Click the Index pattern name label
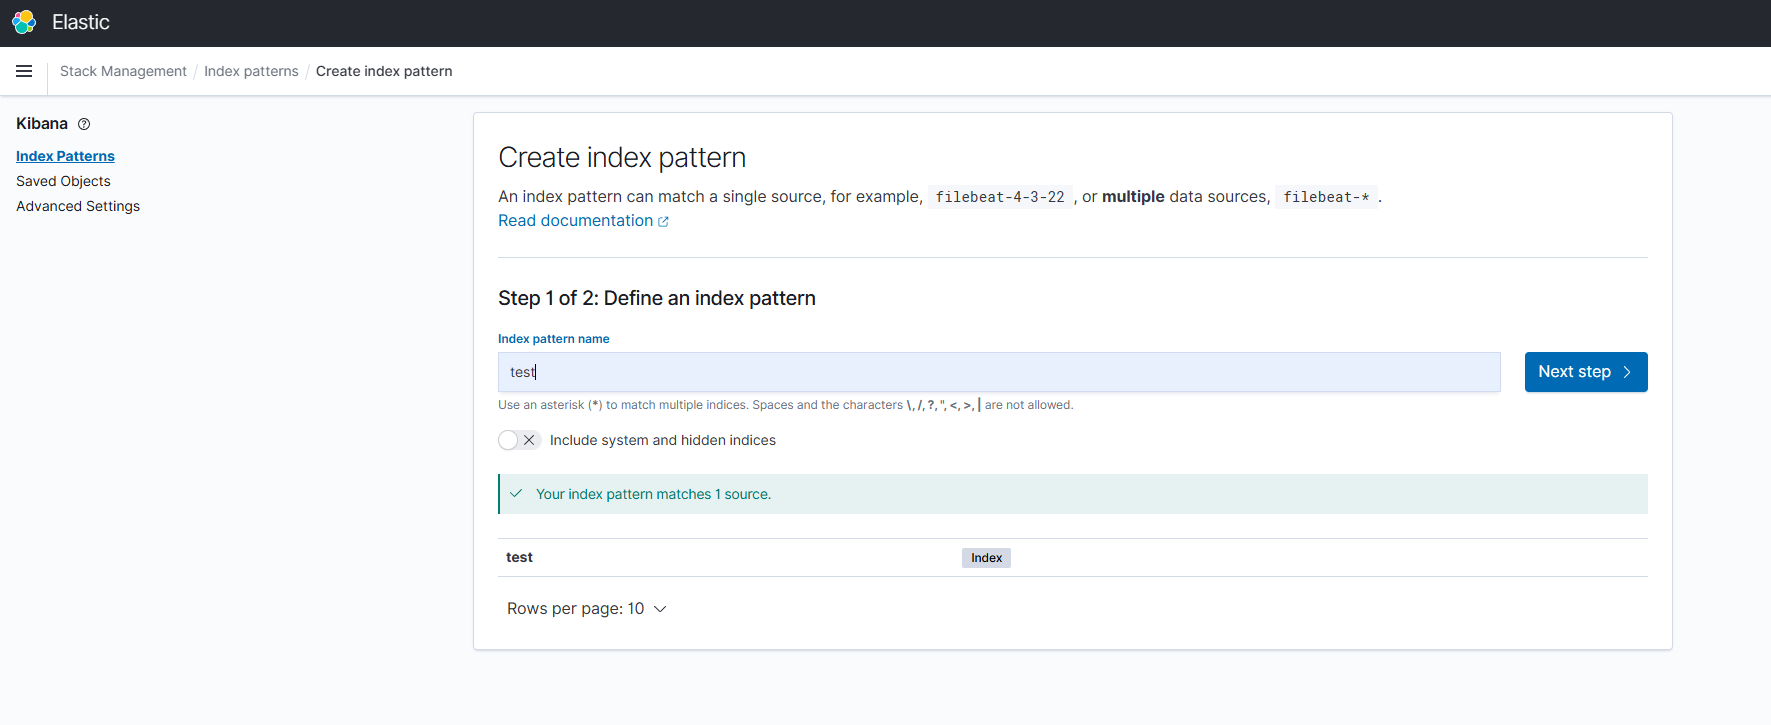 click(x=554, y=339)
